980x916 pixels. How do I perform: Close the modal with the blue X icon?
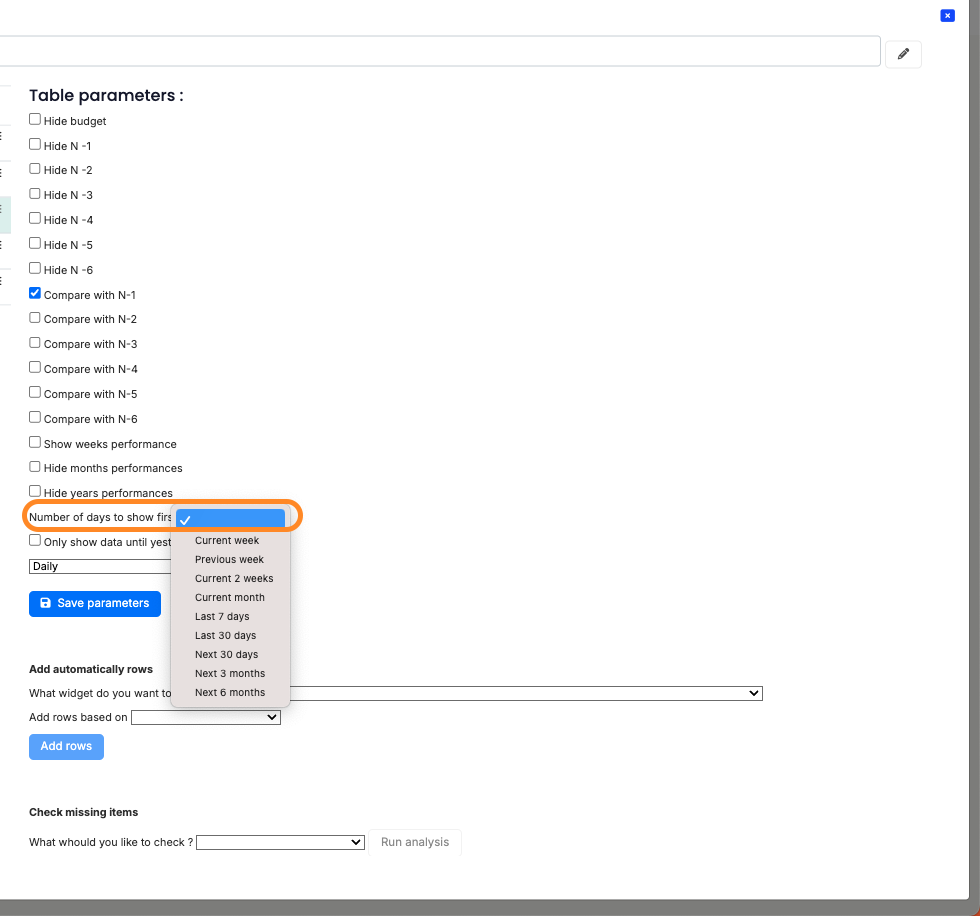[x=947, y=16]
